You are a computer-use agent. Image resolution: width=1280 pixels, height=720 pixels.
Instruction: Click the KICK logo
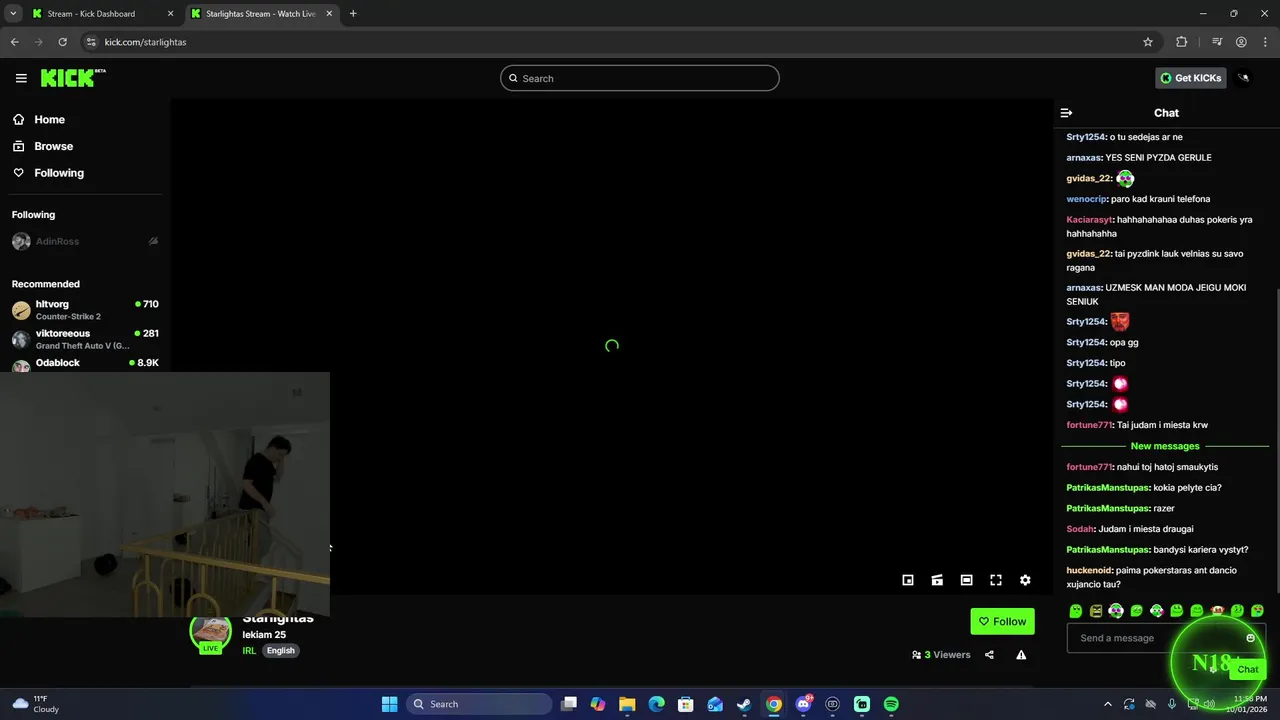[73, 78]
